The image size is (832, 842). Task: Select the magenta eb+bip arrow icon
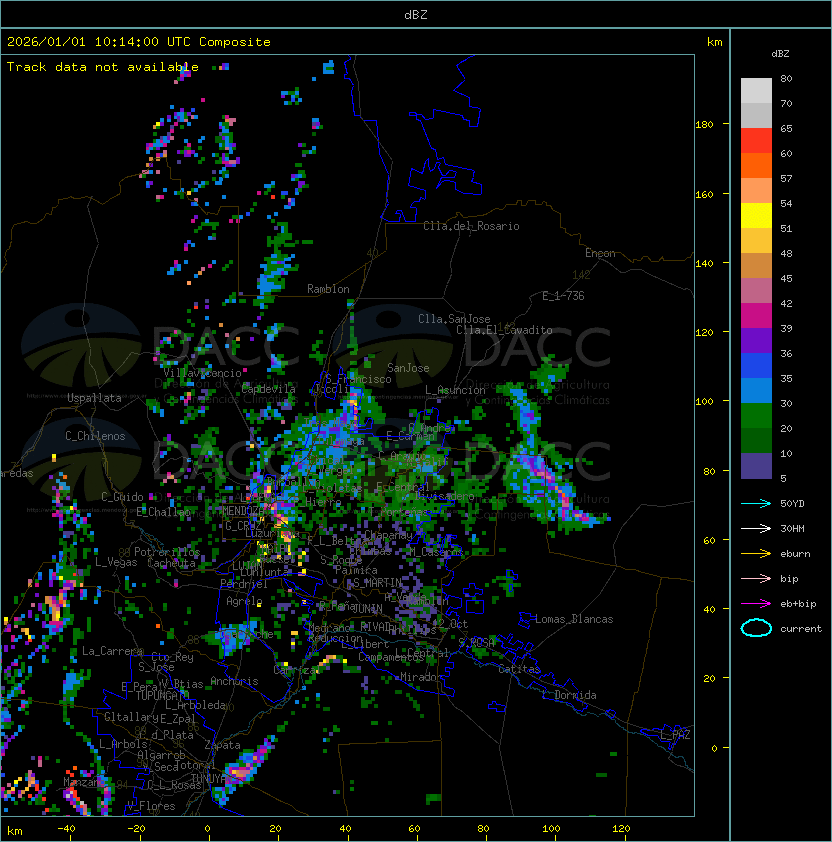(756, 603)
